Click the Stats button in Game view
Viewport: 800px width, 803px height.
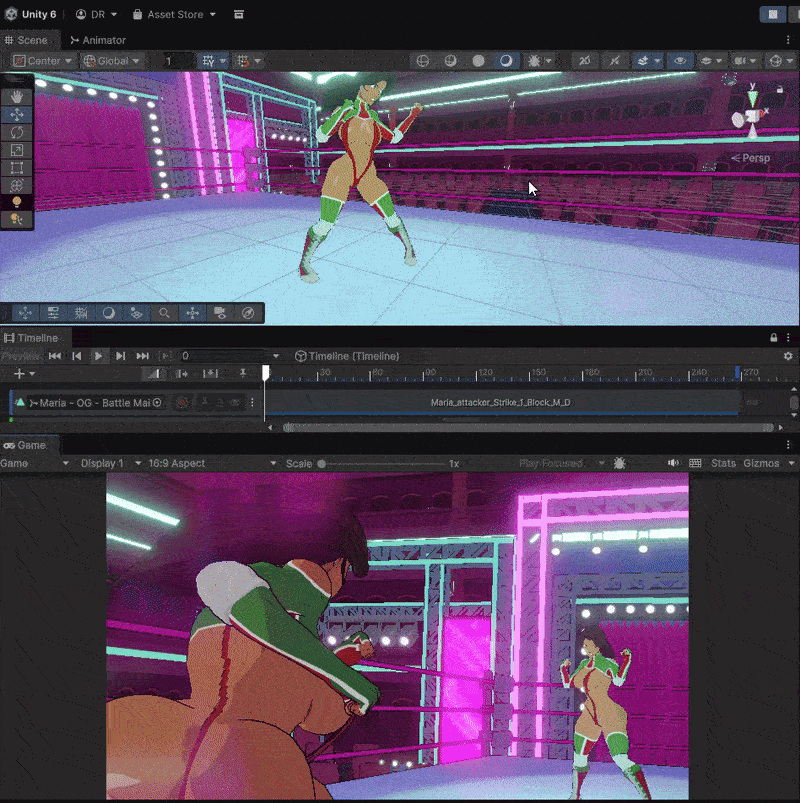(x=723, y=463)
